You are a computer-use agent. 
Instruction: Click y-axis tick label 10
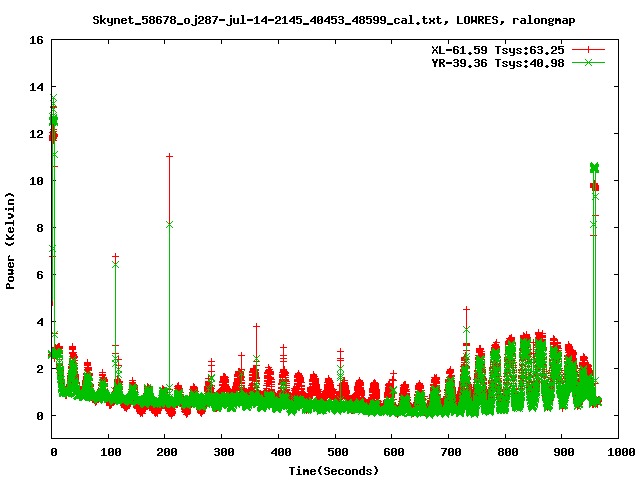(x=36, y=181)
